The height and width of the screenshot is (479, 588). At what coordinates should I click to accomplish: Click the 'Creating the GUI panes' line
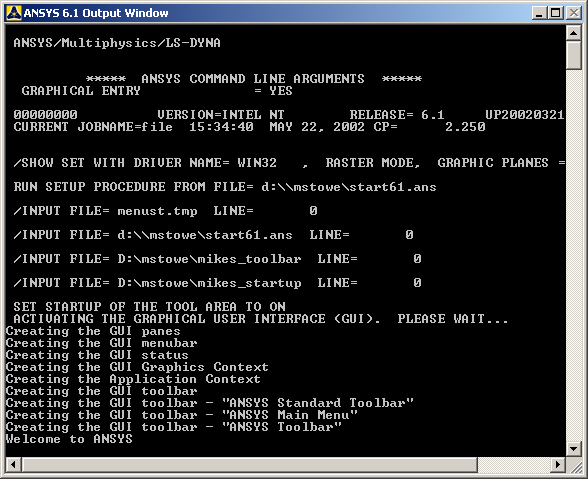[93, 331]
